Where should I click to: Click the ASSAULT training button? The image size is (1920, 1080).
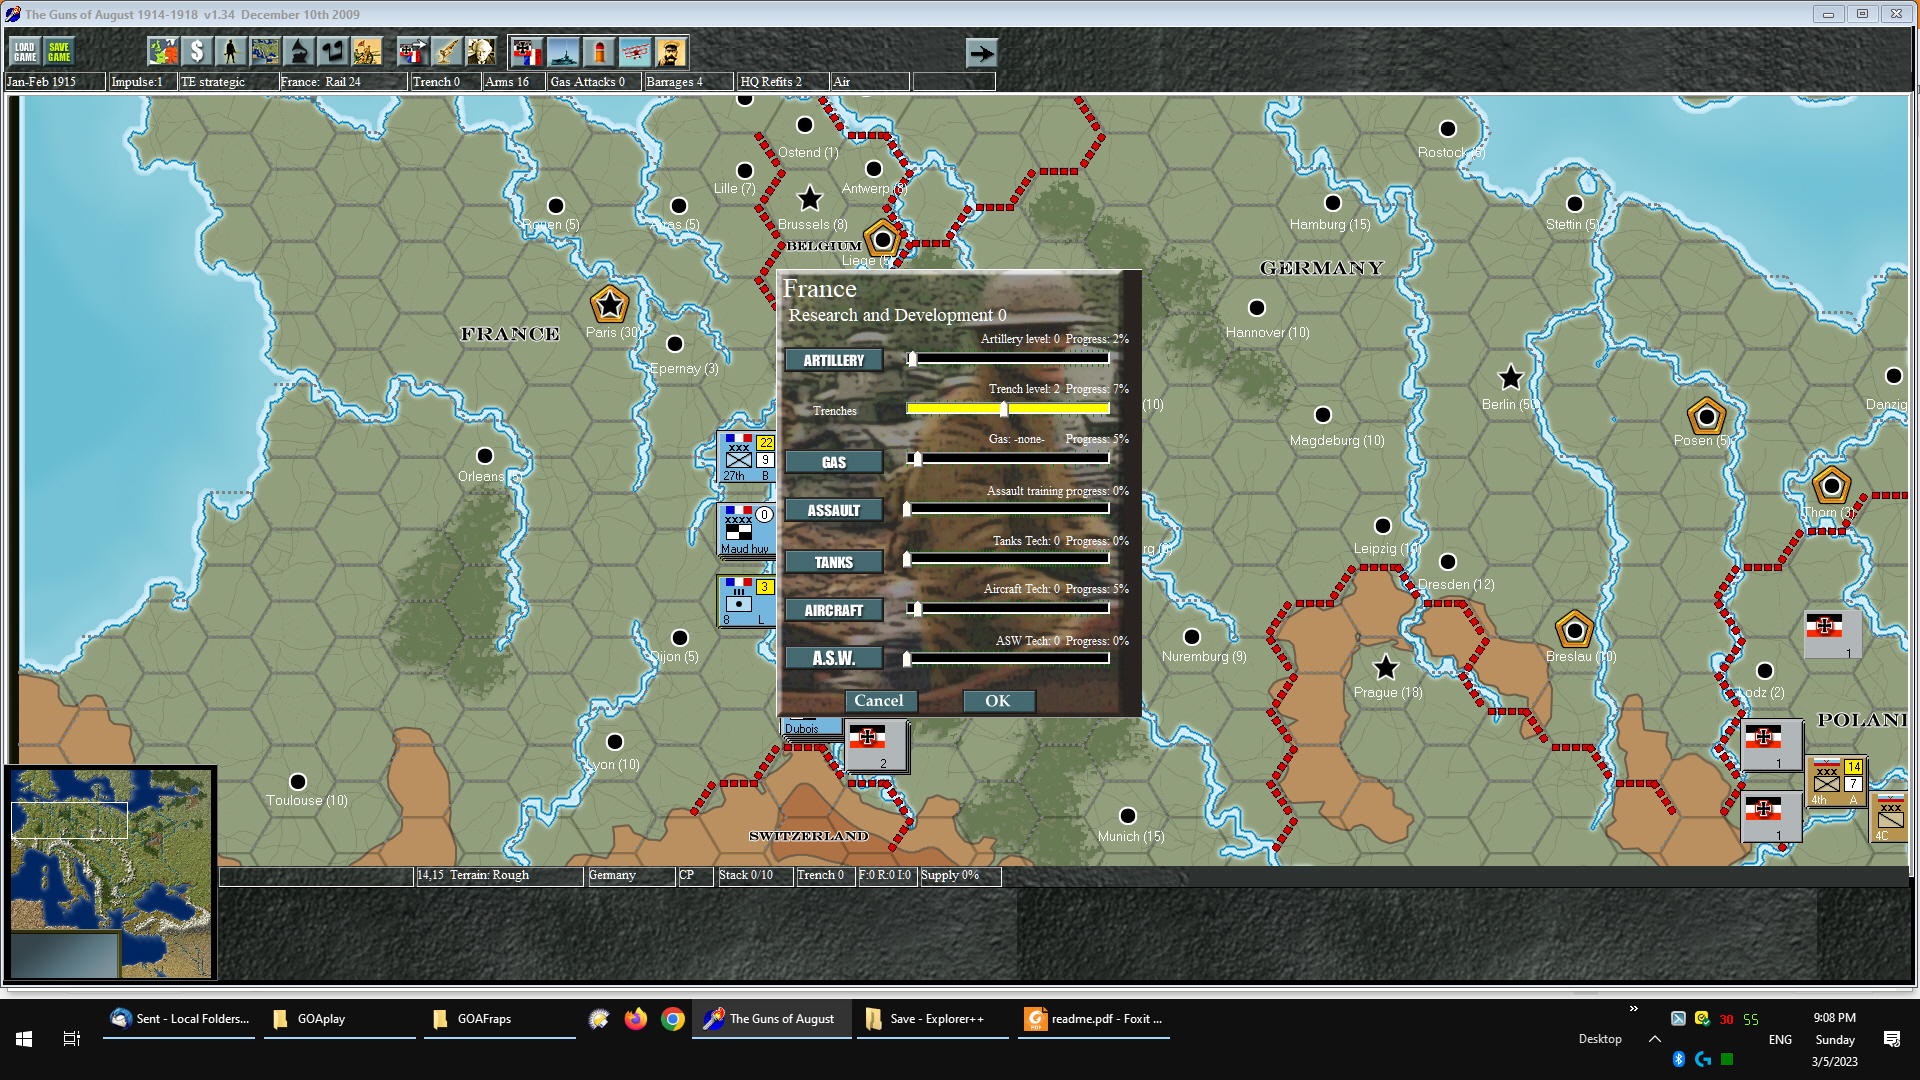[x=834, y=510]
